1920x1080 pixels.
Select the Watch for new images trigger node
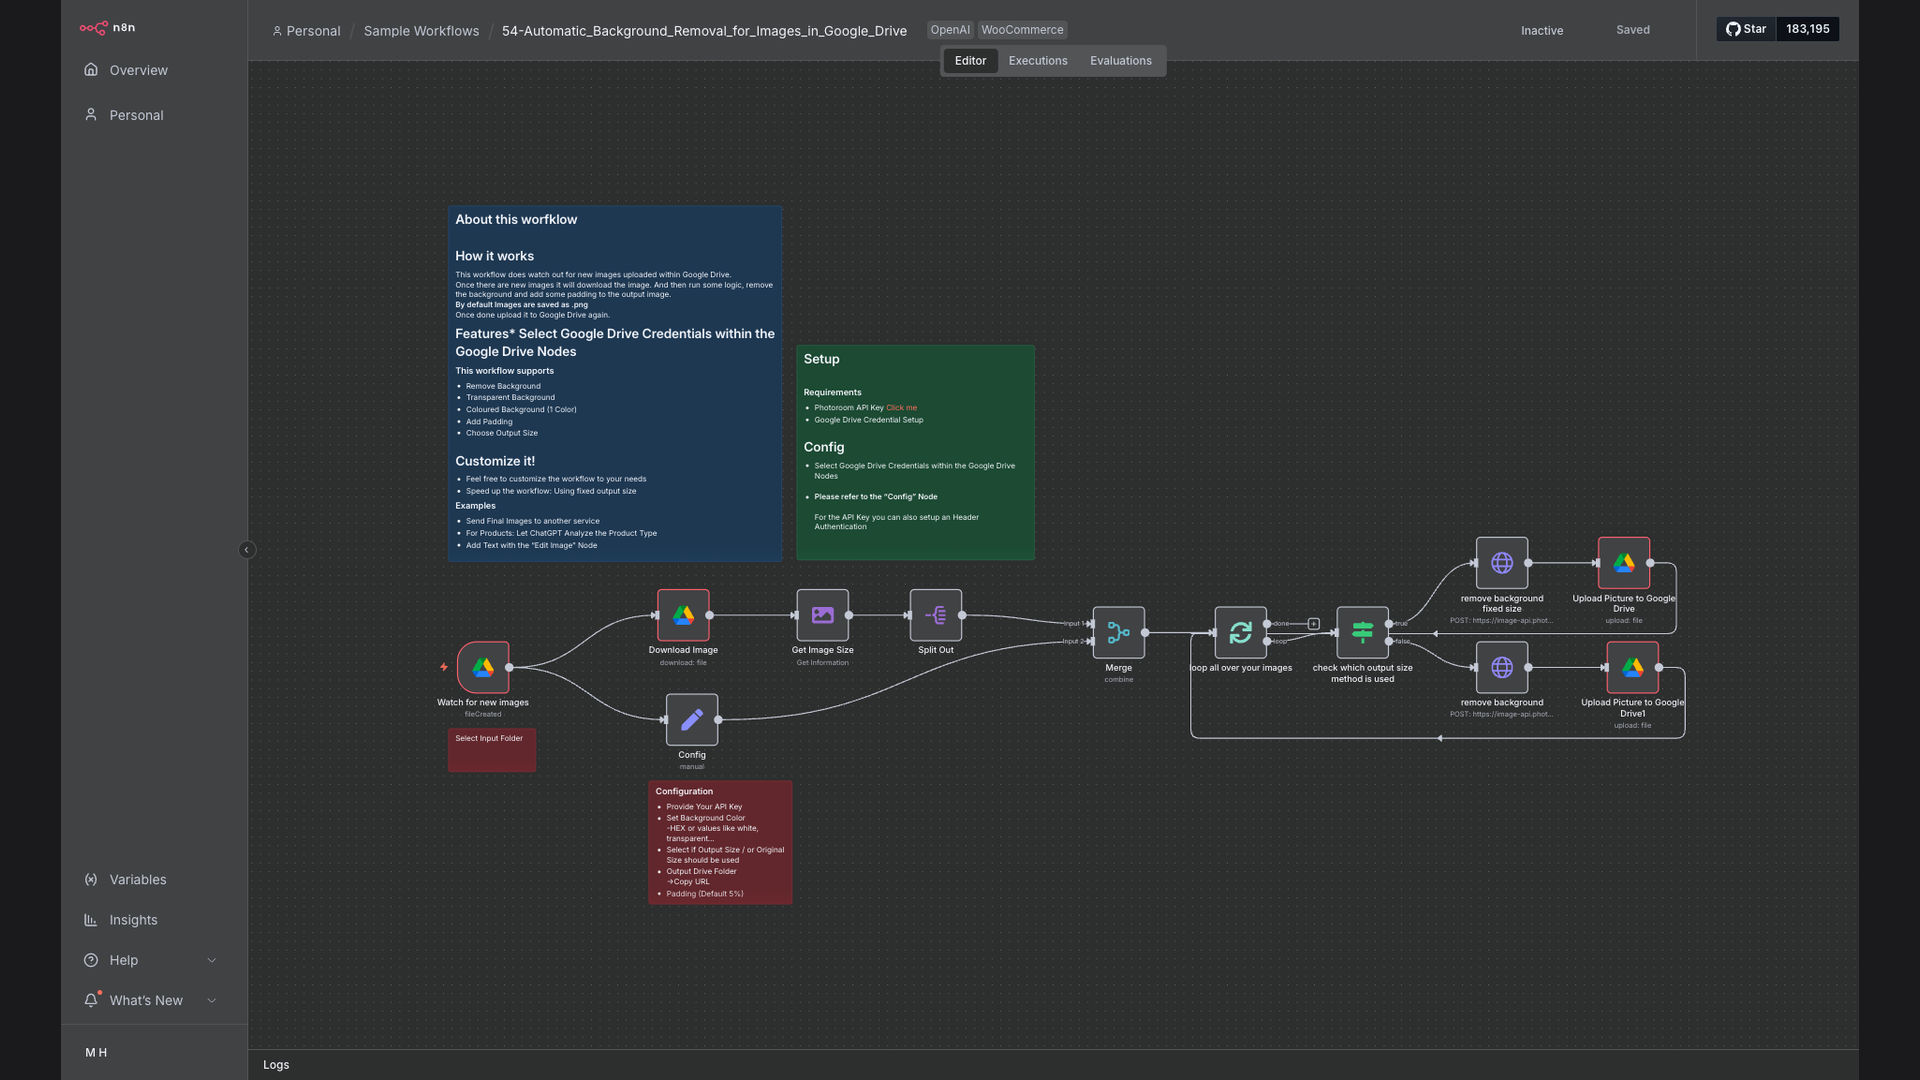pos(483,667)
